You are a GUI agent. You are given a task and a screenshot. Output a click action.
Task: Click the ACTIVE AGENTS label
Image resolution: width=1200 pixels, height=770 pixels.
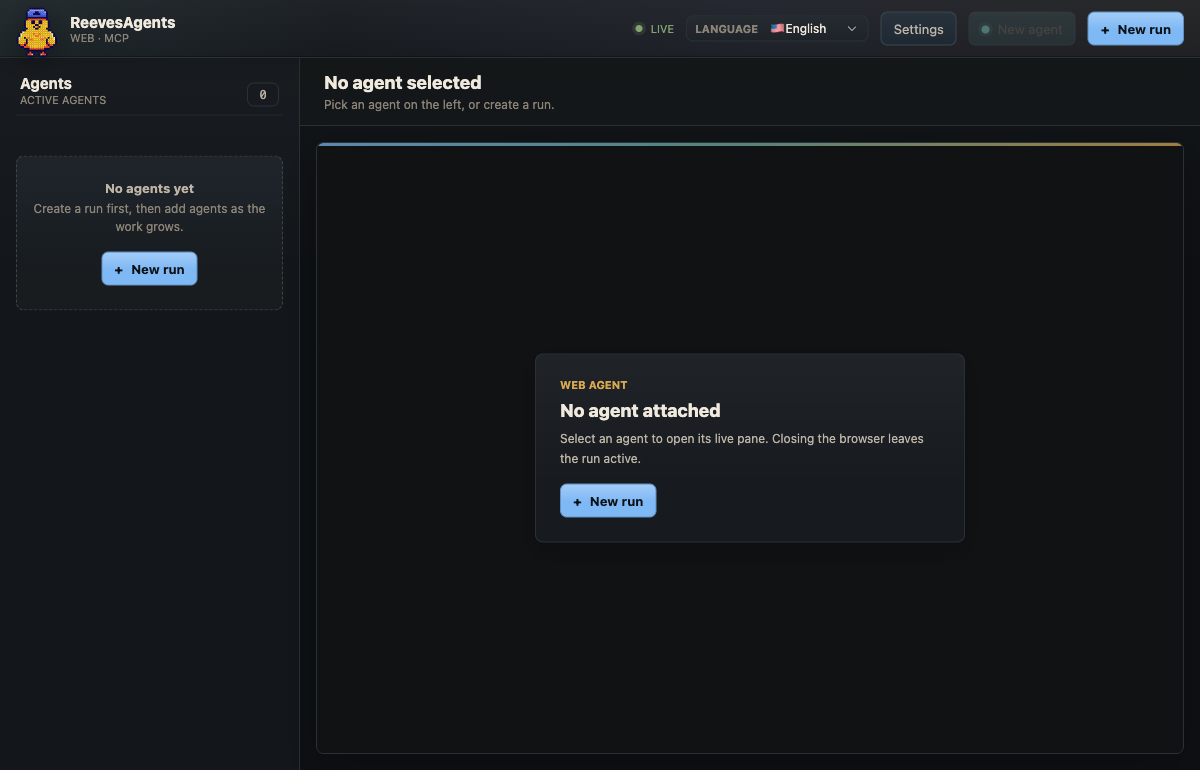(63, 100)
